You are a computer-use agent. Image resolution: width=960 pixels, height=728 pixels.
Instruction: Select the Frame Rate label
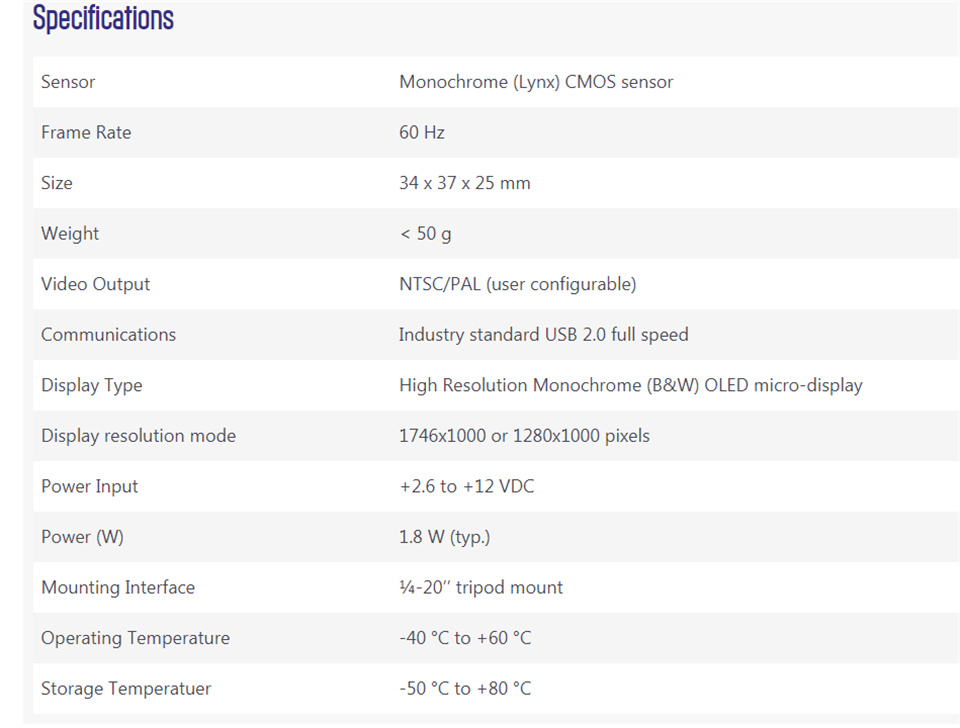coord(86,132)
